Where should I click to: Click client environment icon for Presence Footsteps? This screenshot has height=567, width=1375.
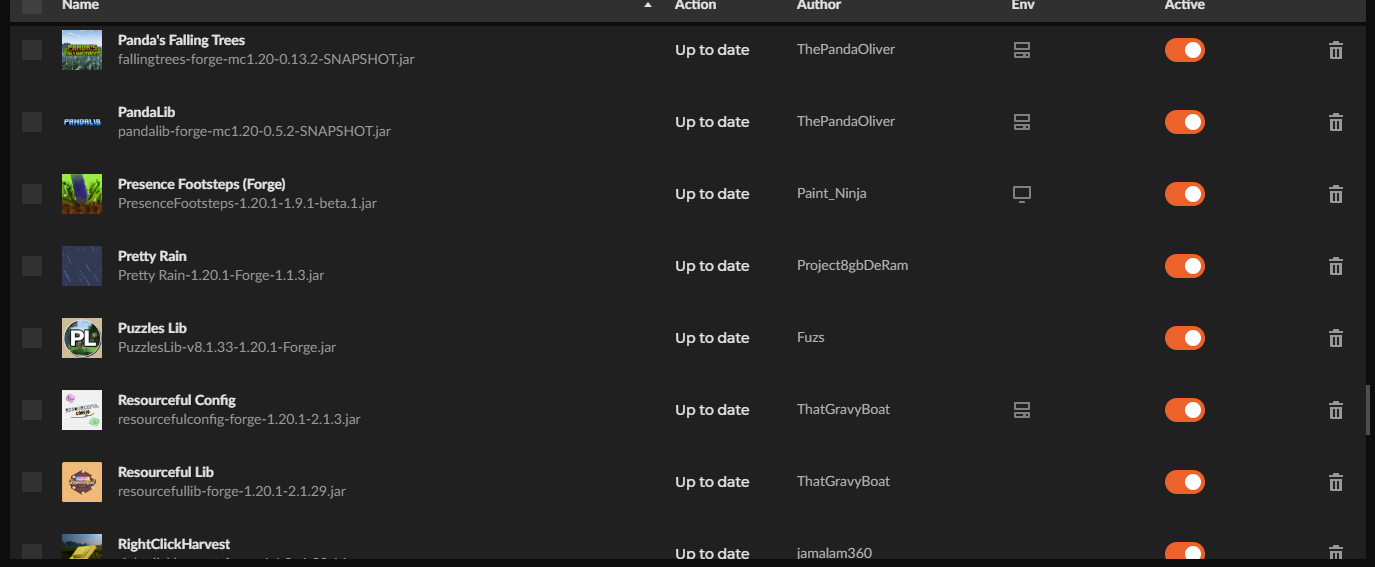pos(1021,194)
